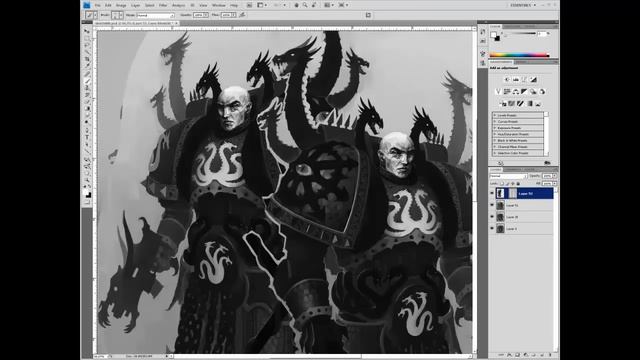This screenshot has height=360, width=640.
Task: Launch Bridge from the application bar
Action: pos(249,5)
